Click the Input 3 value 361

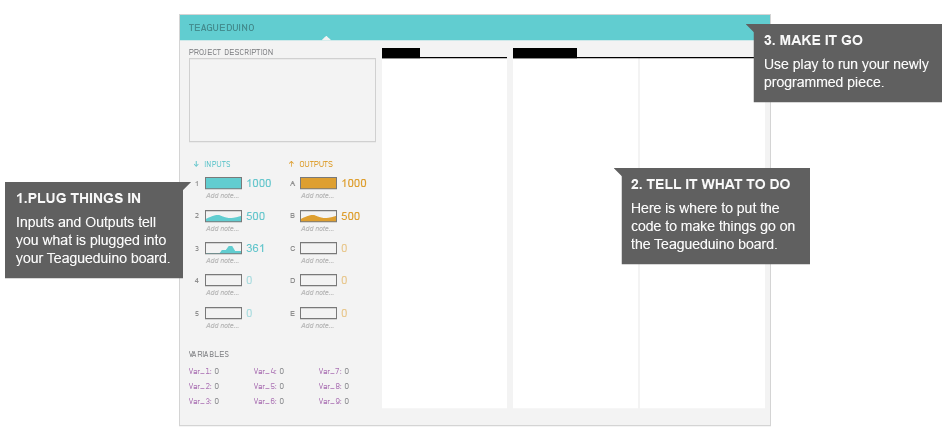(255, 248)
